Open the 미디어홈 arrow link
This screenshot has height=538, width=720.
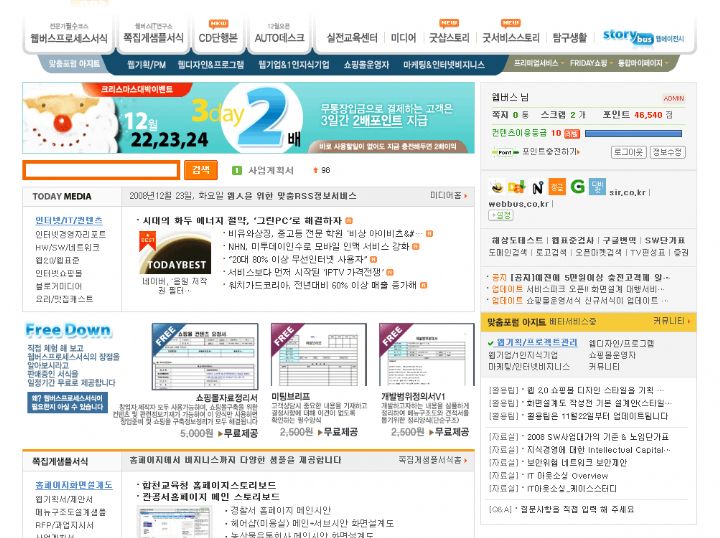[x=448, y=196]
